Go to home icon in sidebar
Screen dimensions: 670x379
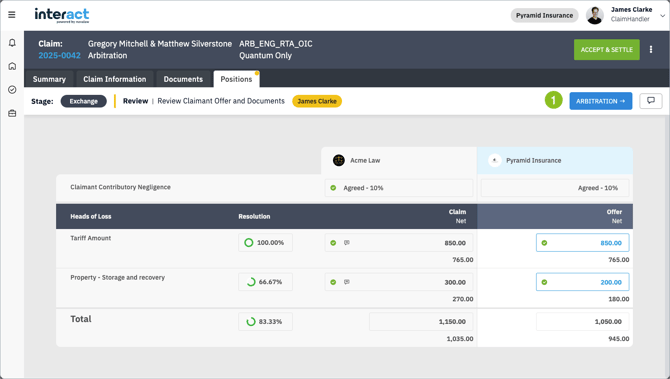pos(12,66)
